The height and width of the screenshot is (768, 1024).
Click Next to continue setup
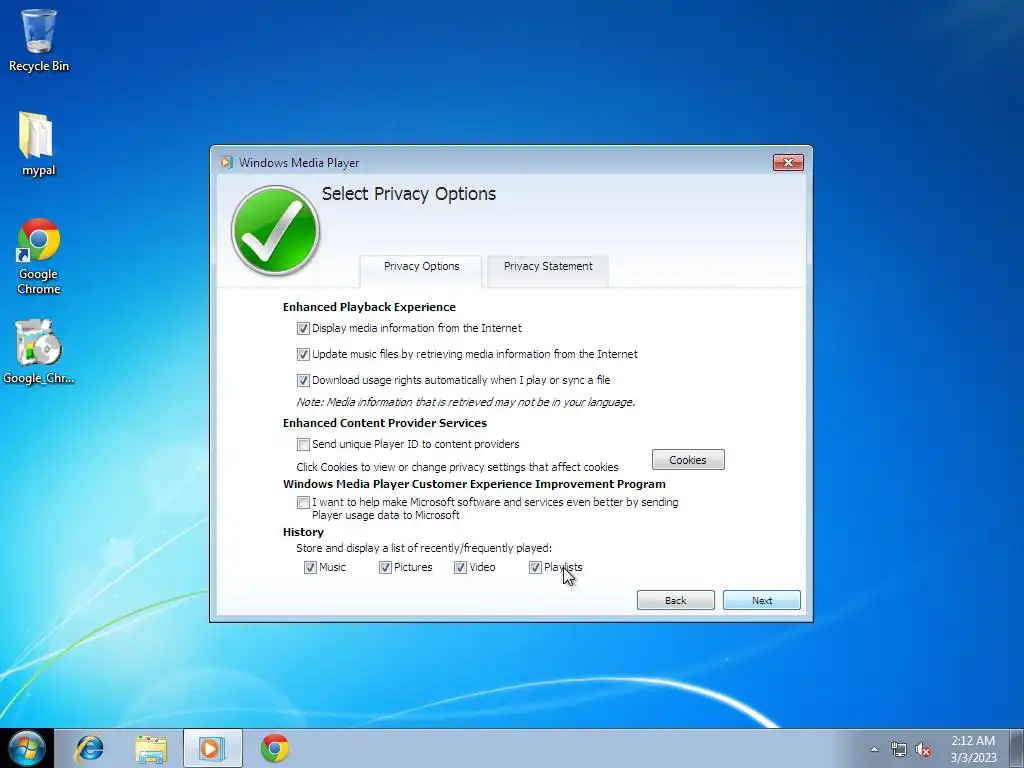tap(761, 600)
